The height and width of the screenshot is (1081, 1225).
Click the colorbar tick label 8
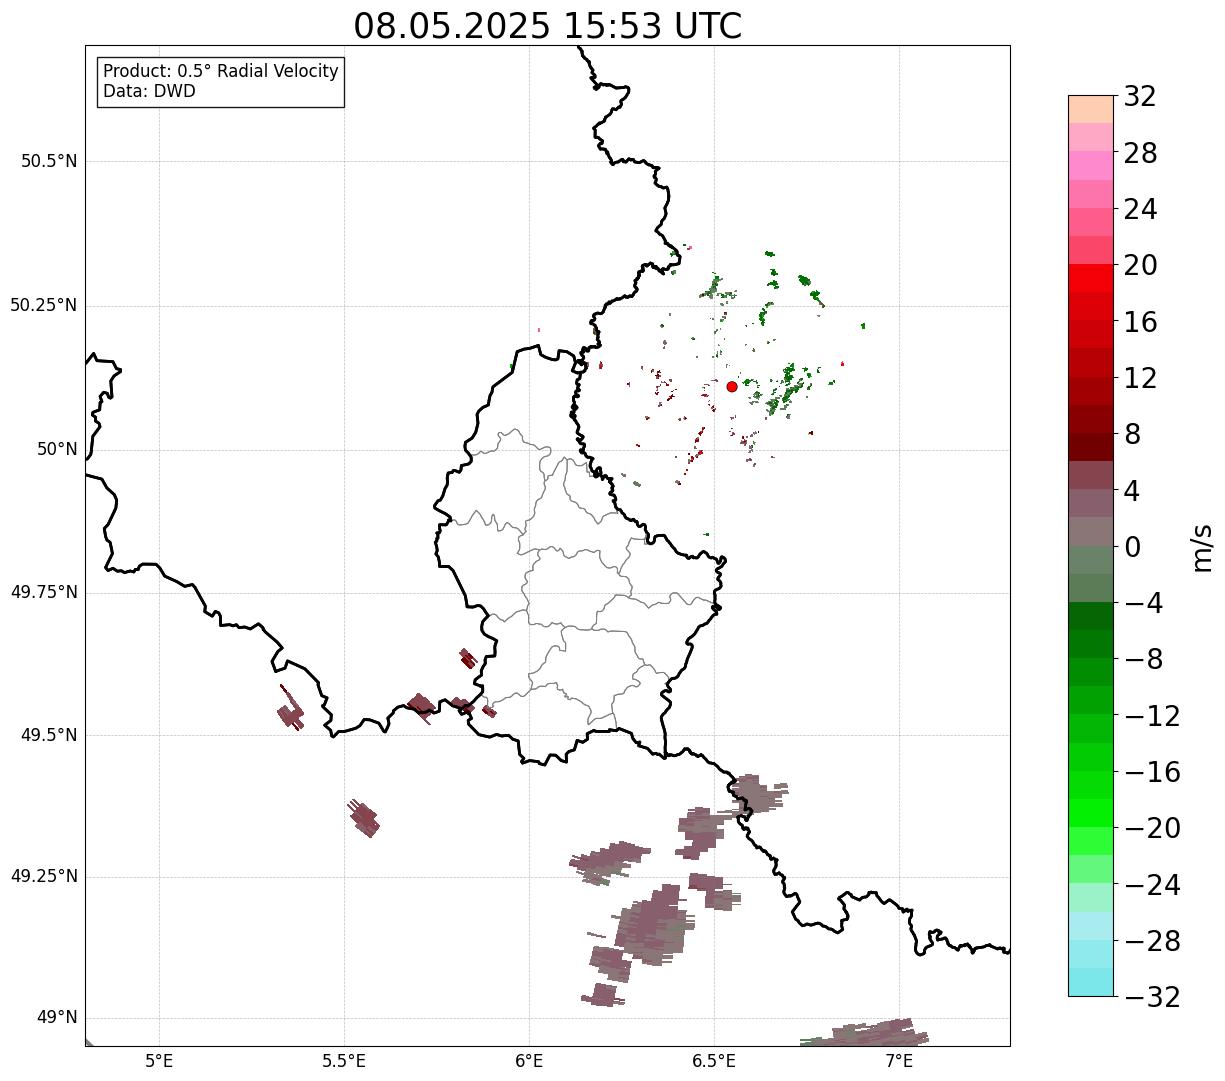click(x=1132, y=435)
